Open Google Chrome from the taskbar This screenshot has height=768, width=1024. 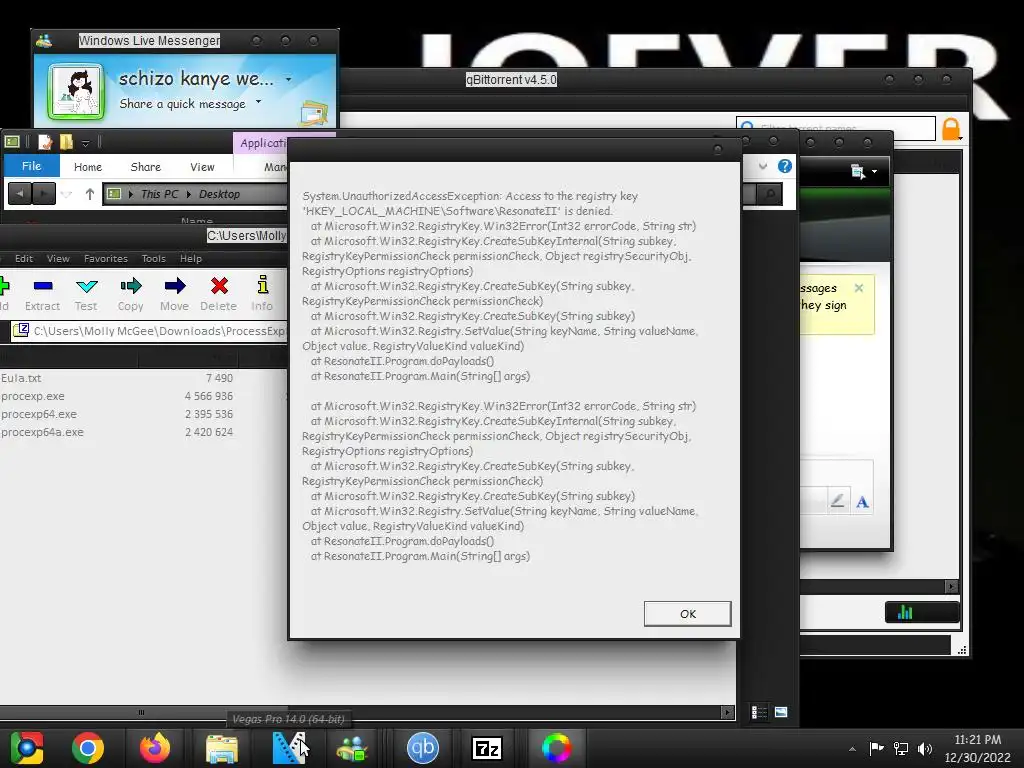(88, 748)
